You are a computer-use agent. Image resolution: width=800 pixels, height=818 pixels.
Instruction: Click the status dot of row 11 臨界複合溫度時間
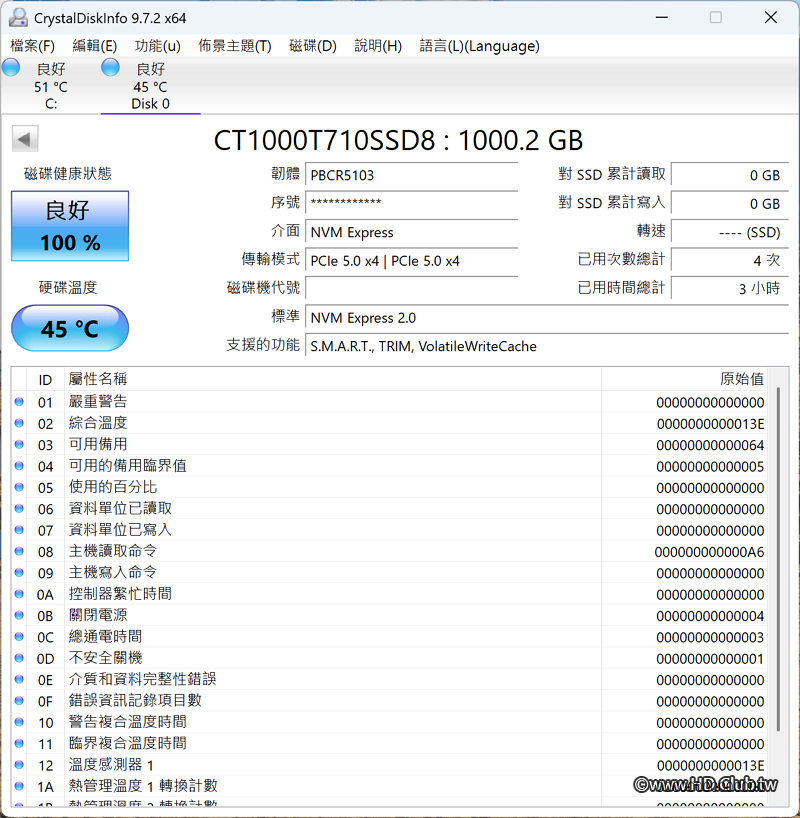19,743
